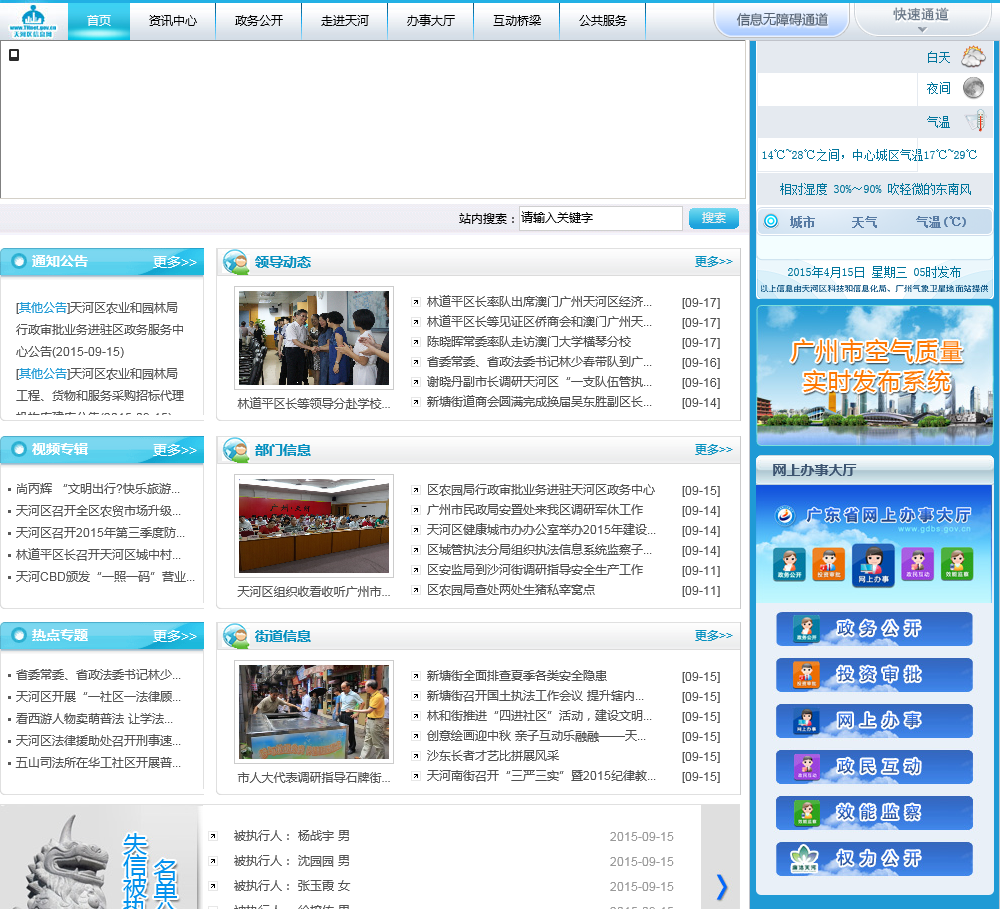Advance the 失信被执行人 list with the right arrow
Image resolution: width=1000 pixels, height=909 pixels.
click(721, 886)
